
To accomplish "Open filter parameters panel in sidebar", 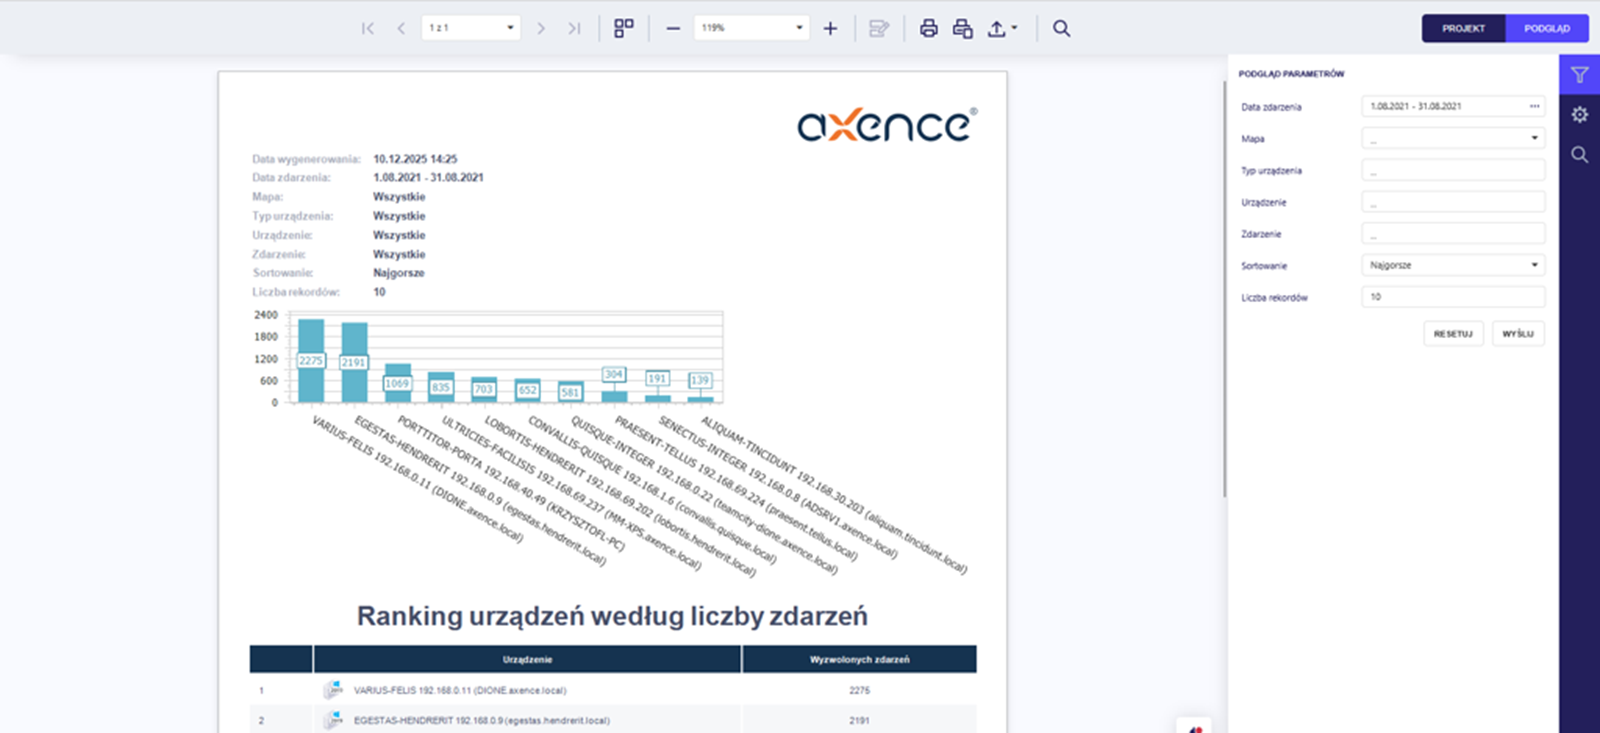I will (x=1579, y=75).
